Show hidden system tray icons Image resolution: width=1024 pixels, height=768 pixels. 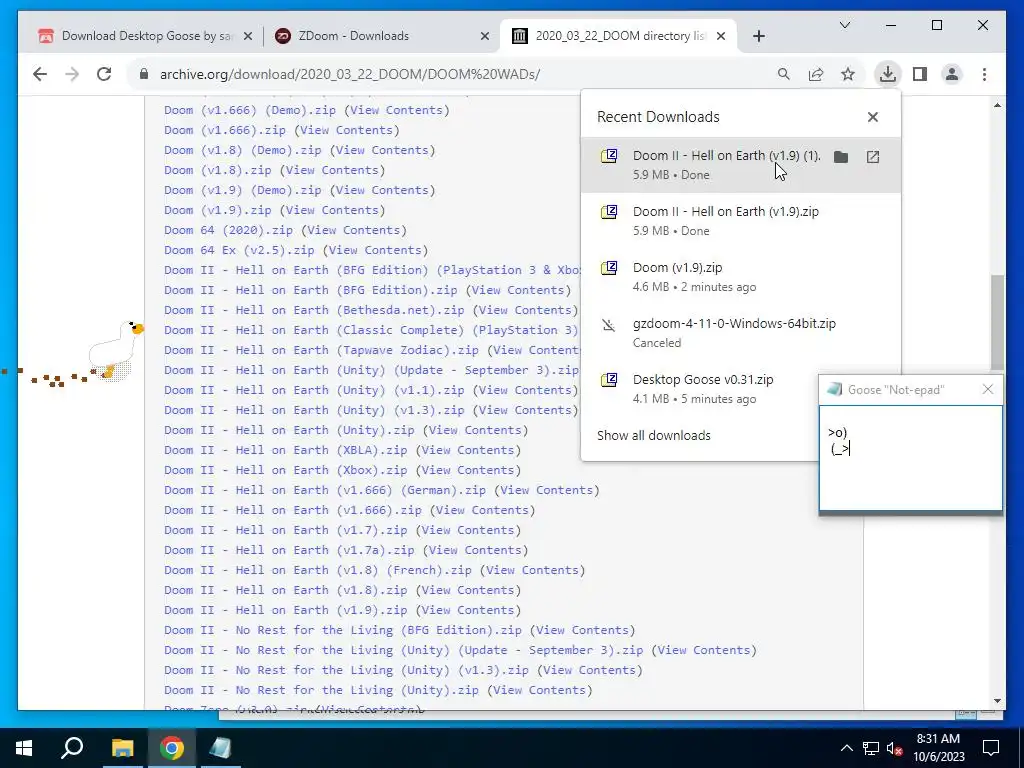click(x=846, y=748)
